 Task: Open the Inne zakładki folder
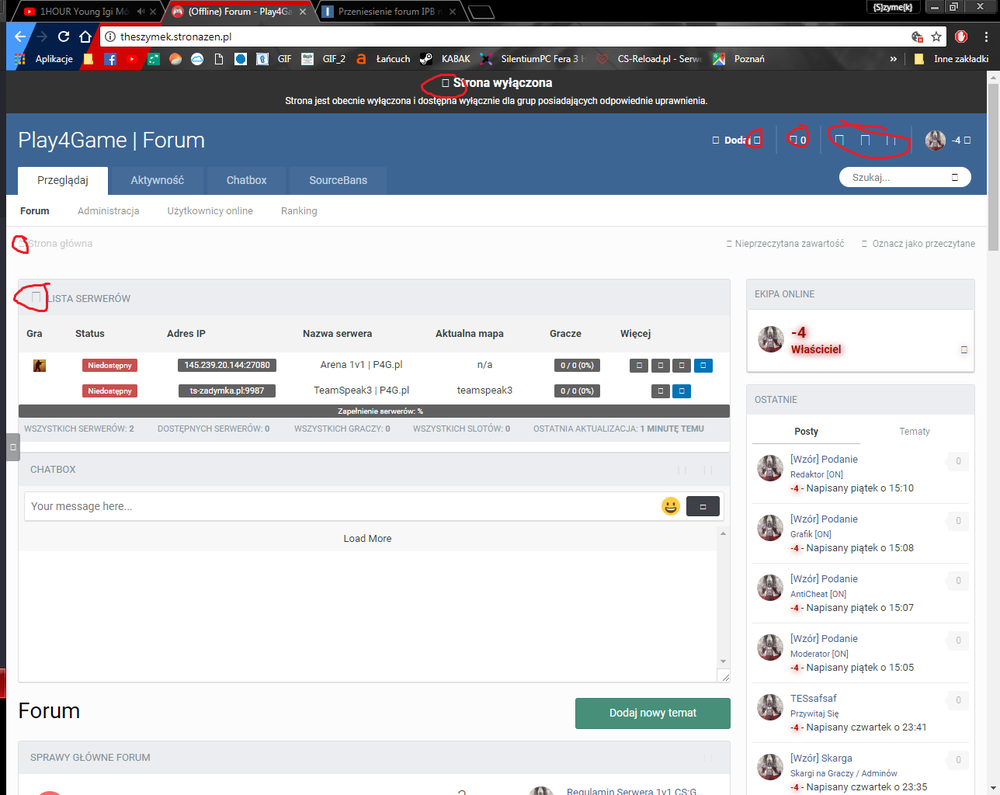pos(951,59)
